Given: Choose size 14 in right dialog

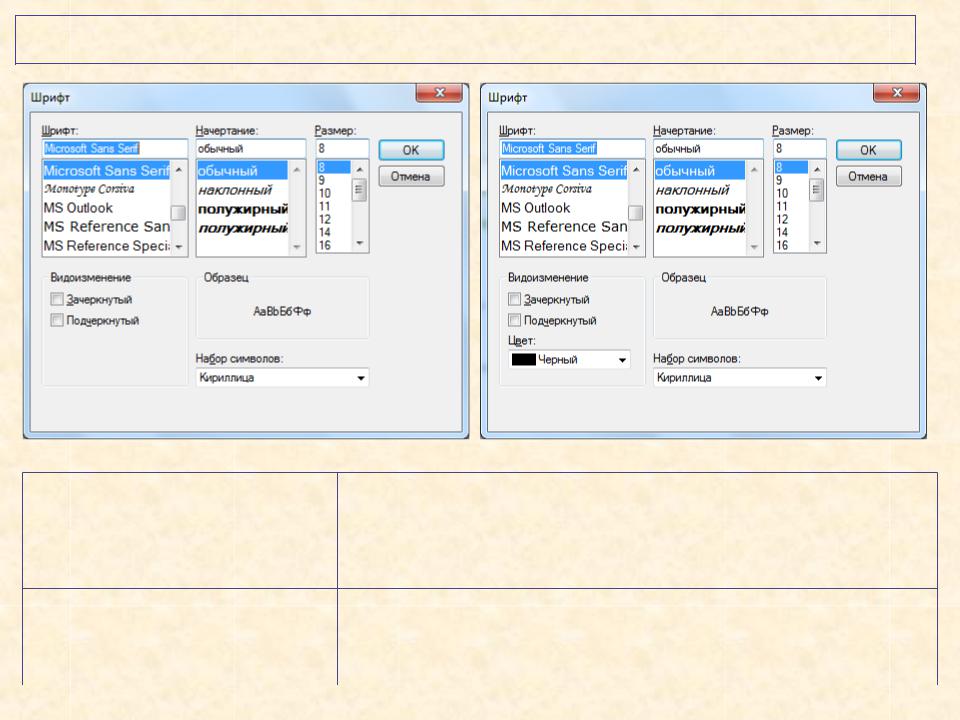Looking at the screenshot, I should point(791,232).
